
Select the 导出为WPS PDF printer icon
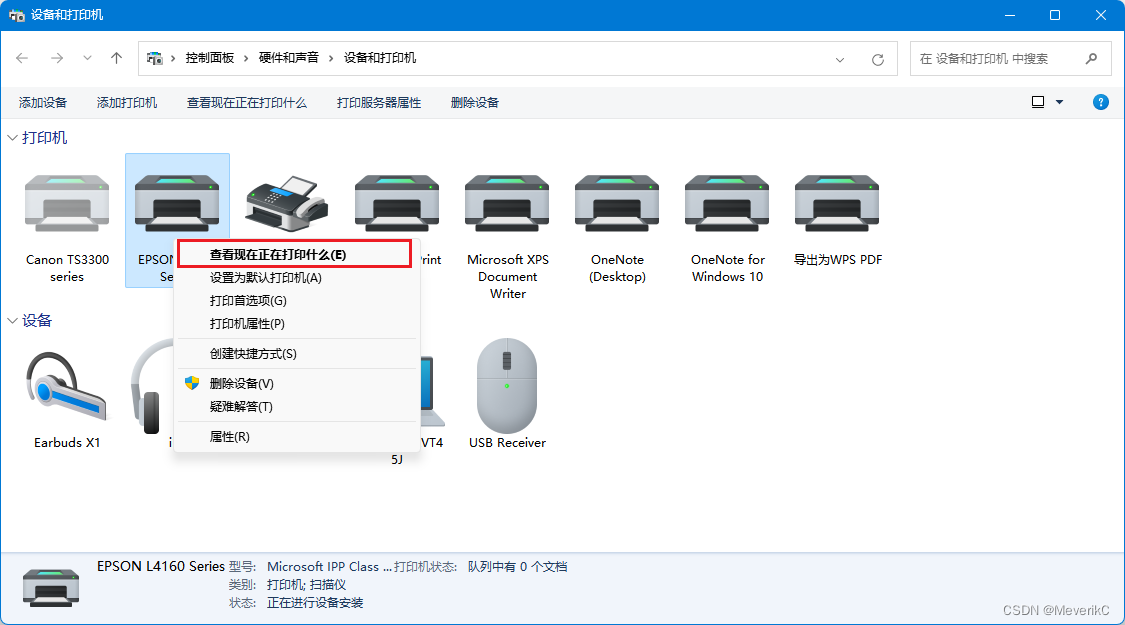(837, 204)
